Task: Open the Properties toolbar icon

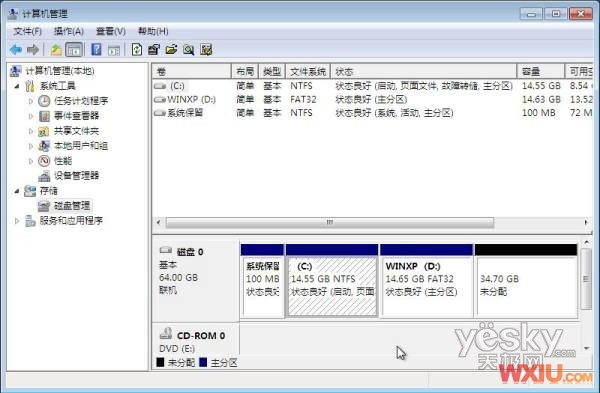Action: (x=154, y=50)
